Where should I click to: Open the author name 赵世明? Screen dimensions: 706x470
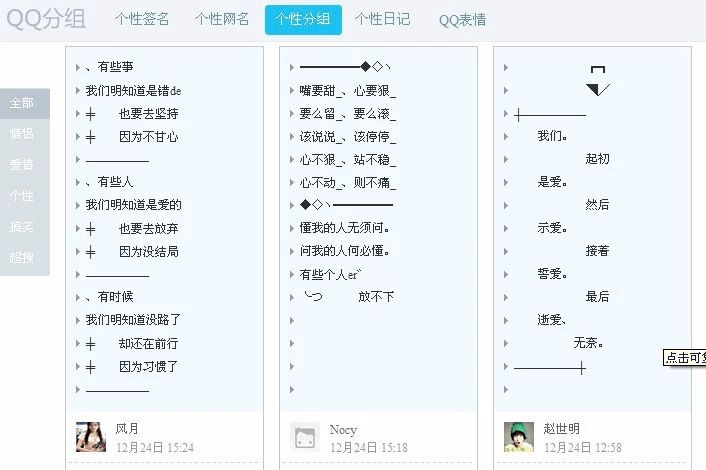[x=561, y=429]
